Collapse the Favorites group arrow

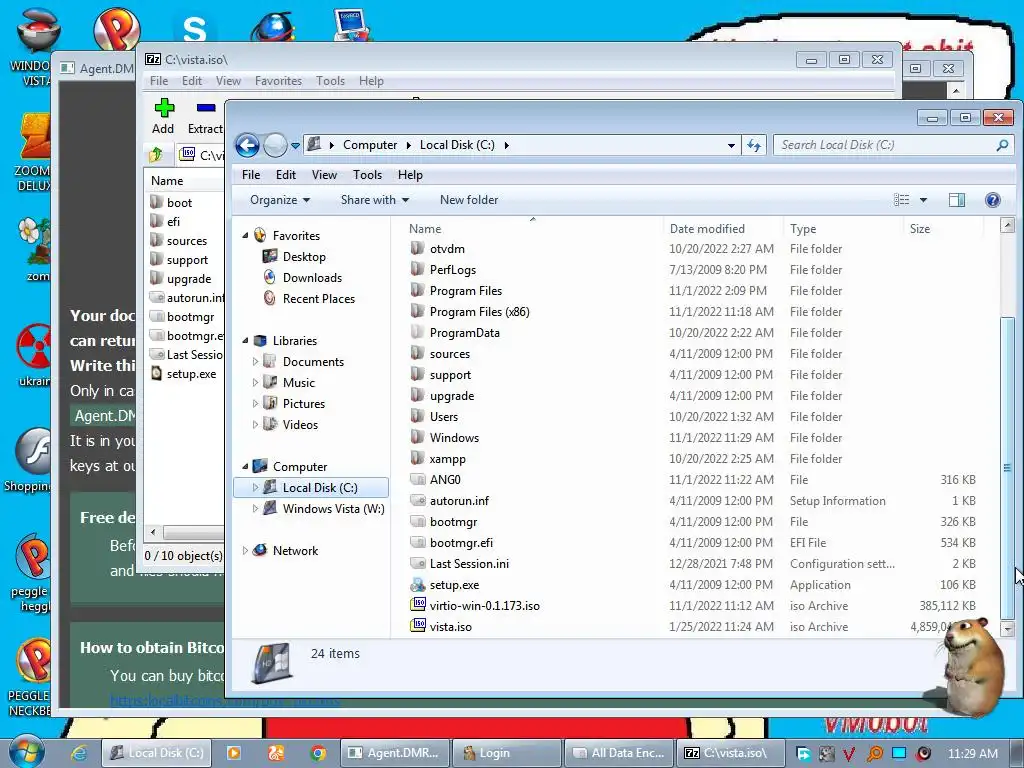pyautogui.click(x=246, y=235)
